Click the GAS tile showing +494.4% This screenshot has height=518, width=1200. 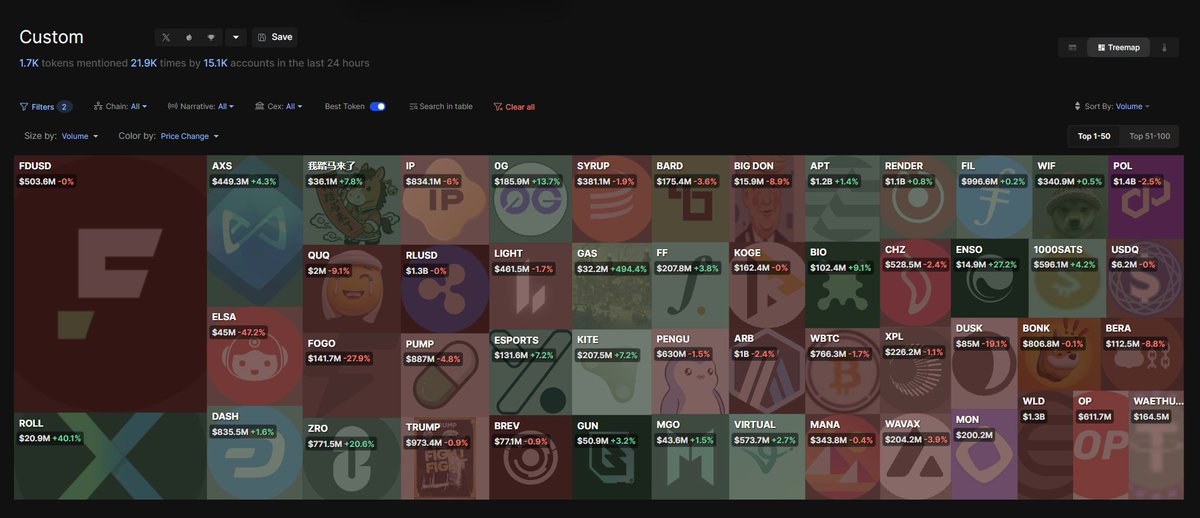[612, 286]
